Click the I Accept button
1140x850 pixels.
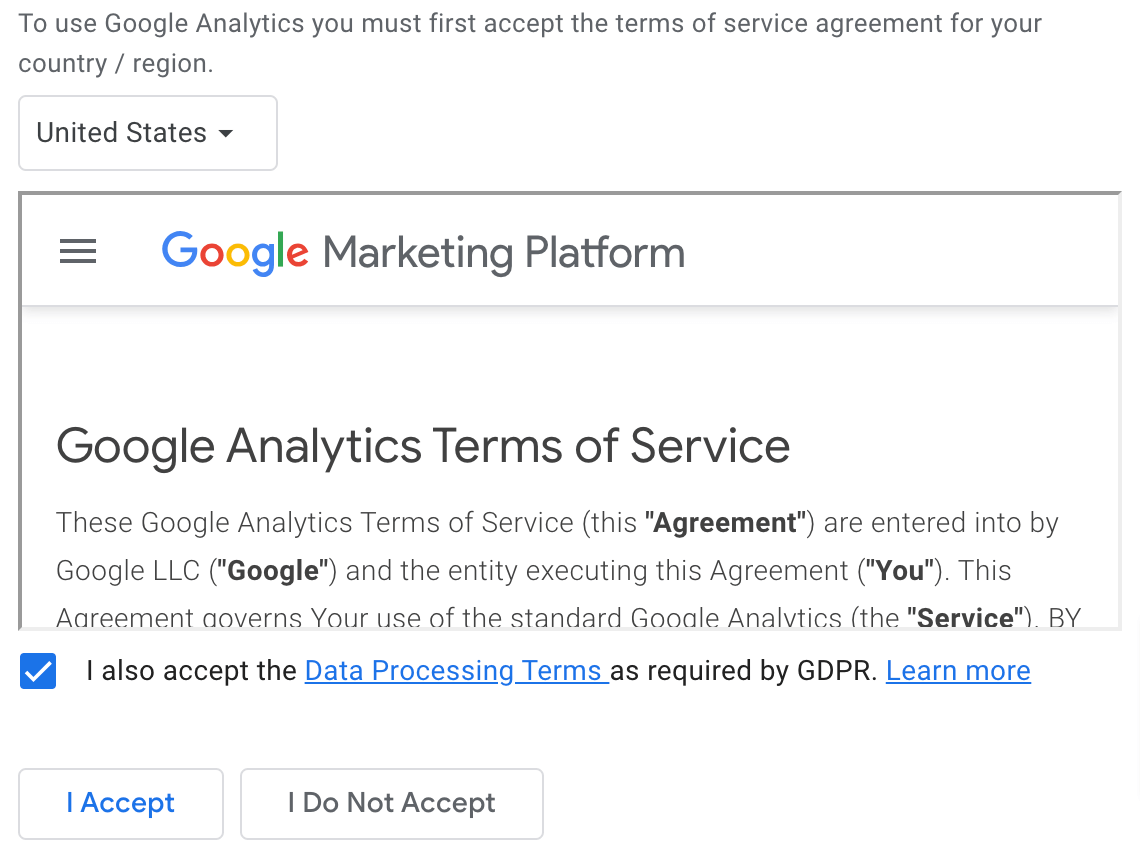point(121,803)
